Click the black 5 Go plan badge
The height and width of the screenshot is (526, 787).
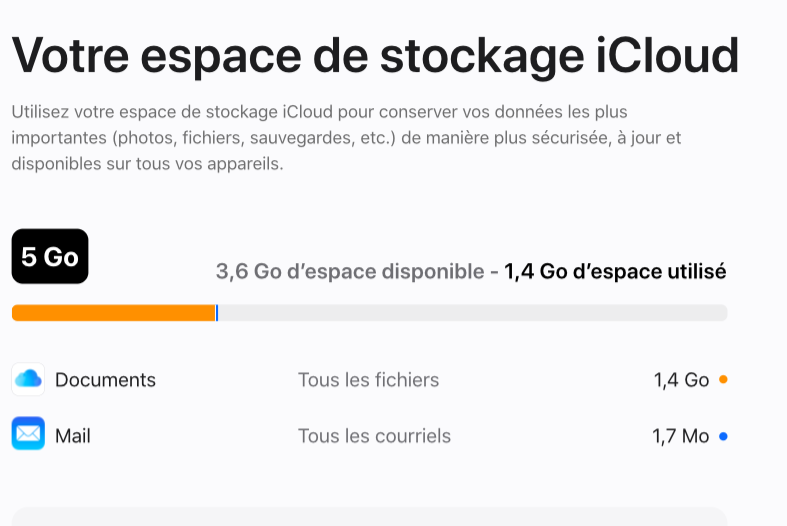click(50, 257)
